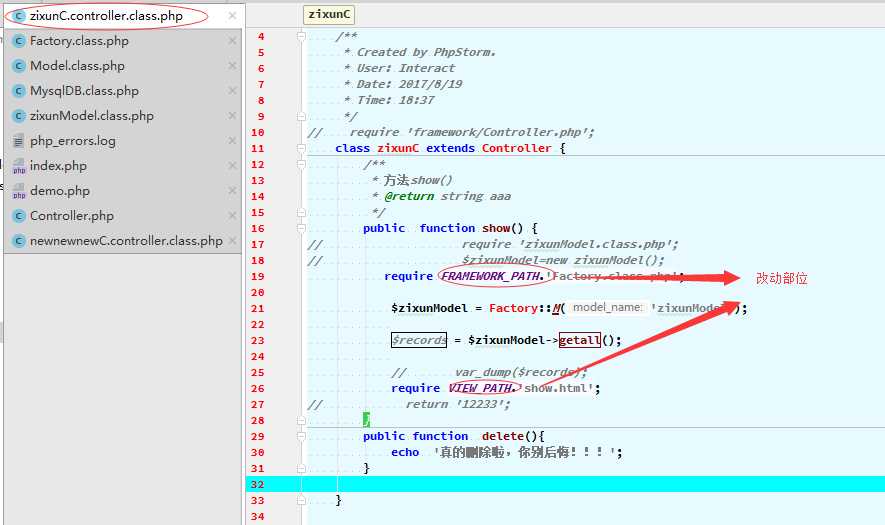Click the log file icon of php_errors.log
The width and height of the screenshot is (885, 525).
pos(19,141)
